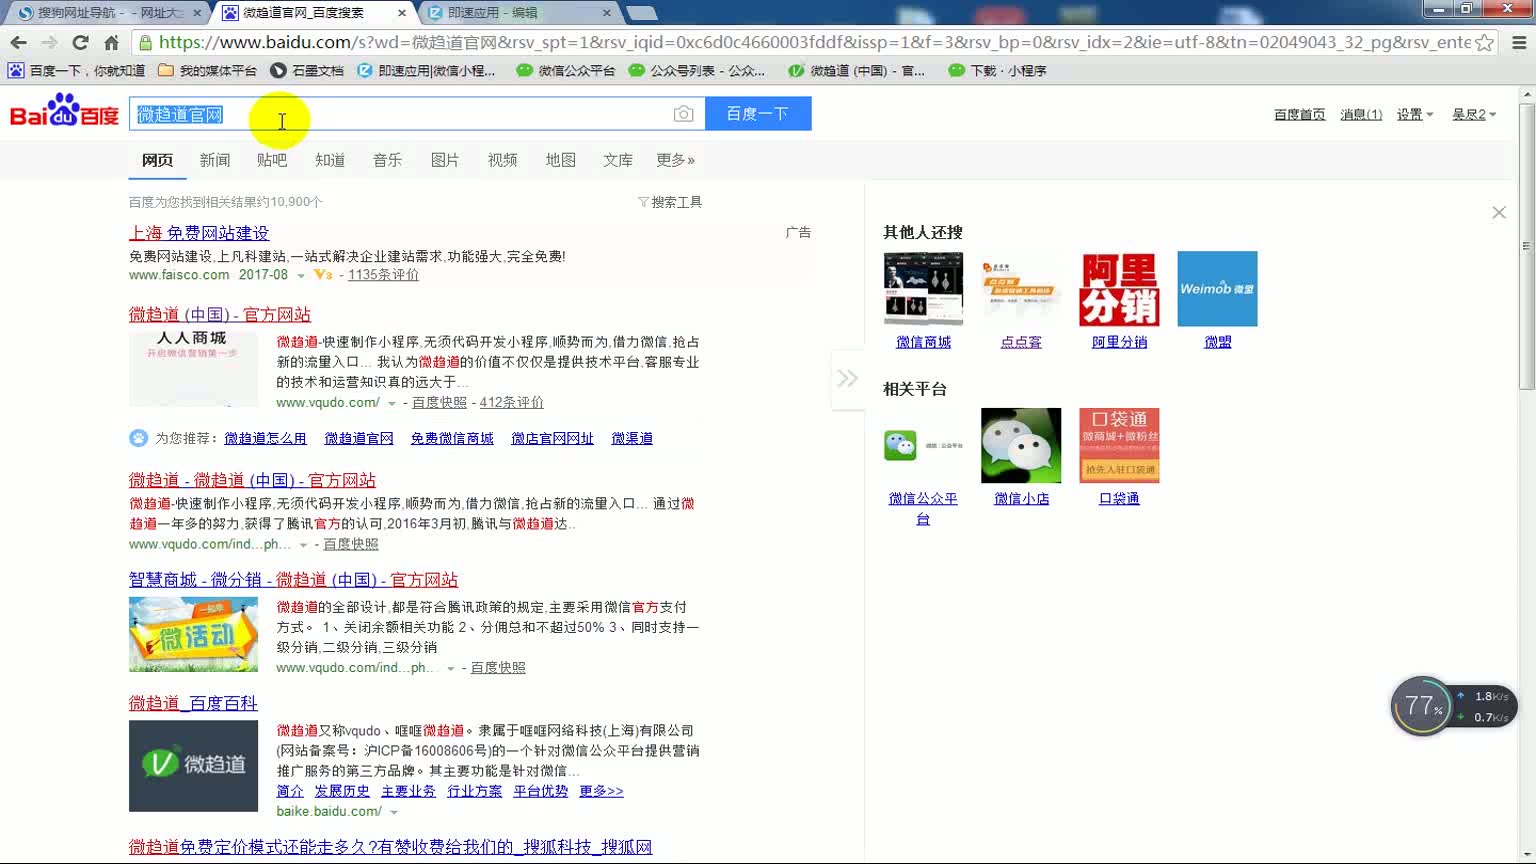Expand the 更多» categories menu
The width and height of the screenshot is (1536, 864).
(x=675, y=160)
